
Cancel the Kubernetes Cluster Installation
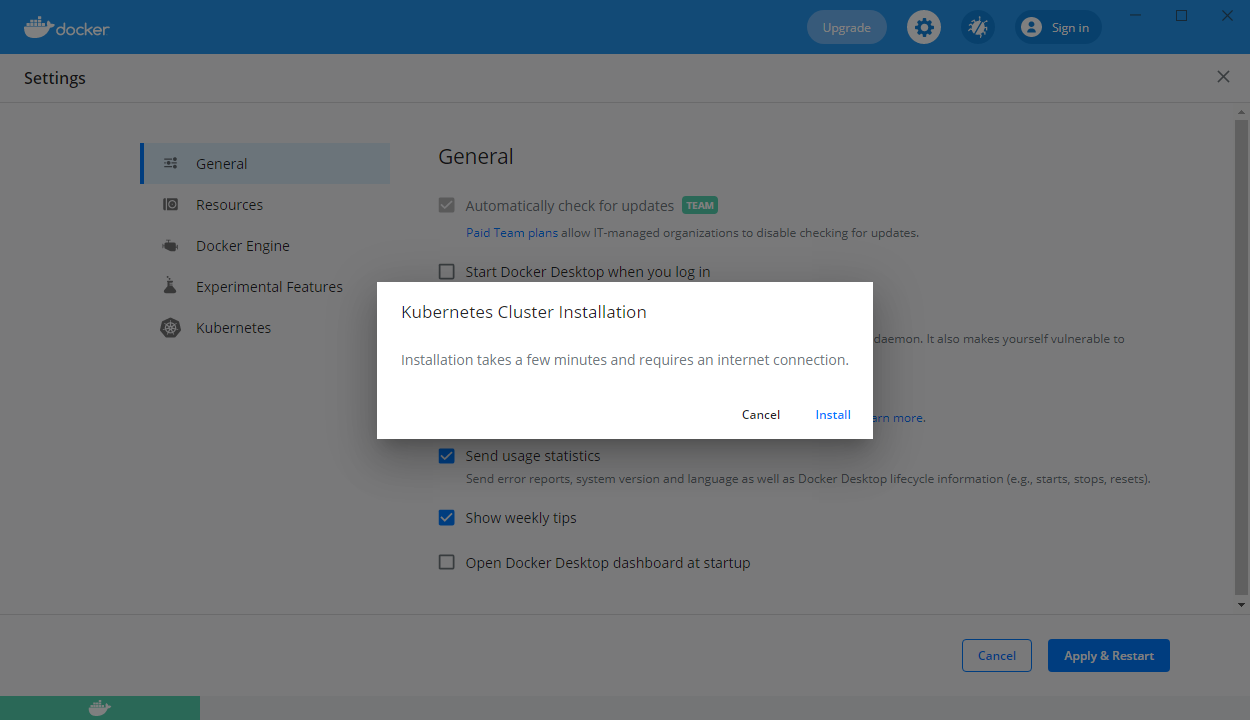point(760,414)
